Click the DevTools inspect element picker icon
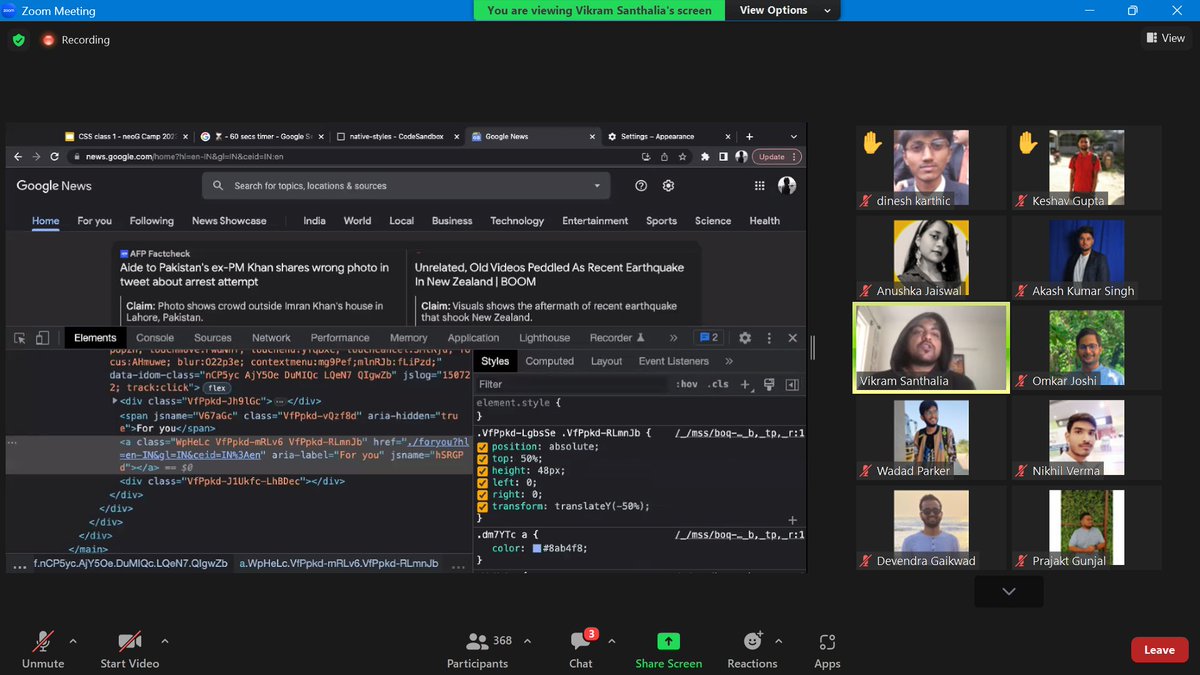Viewport: 1200px width, 675px height. 19,338
